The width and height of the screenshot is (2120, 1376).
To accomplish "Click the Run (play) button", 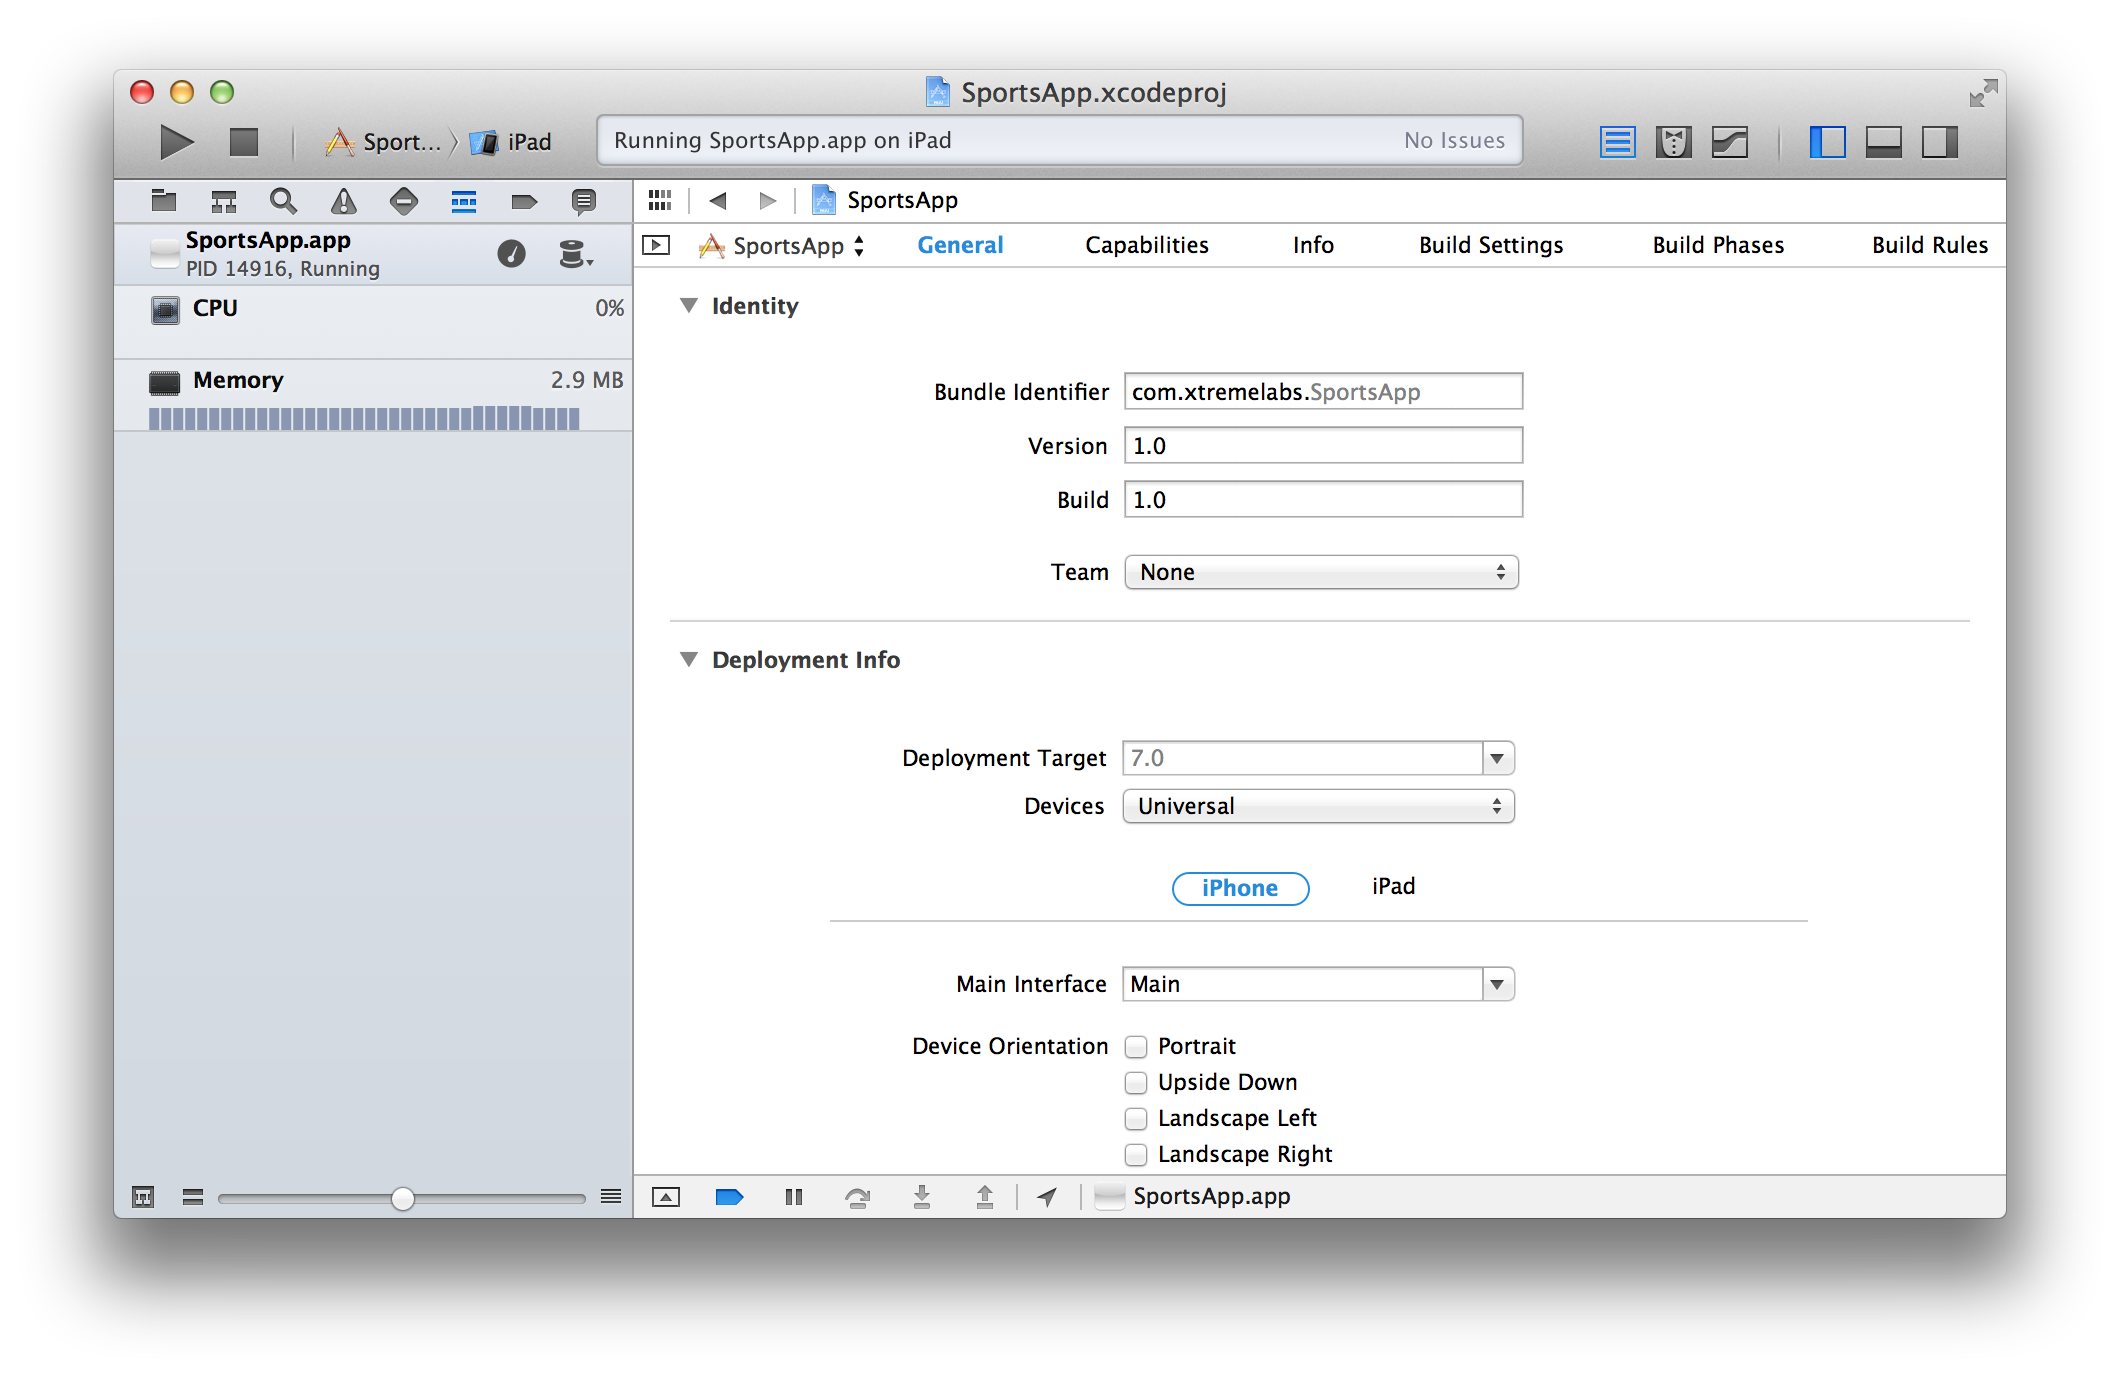I will [x=177, y=142].
